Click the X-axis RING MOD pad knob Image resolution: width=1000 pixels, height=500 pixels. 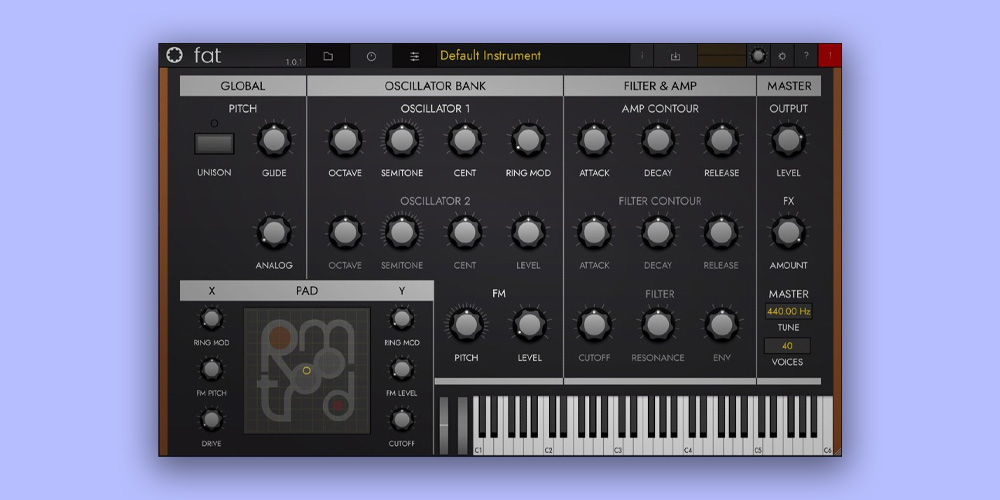tap(211, 318)
